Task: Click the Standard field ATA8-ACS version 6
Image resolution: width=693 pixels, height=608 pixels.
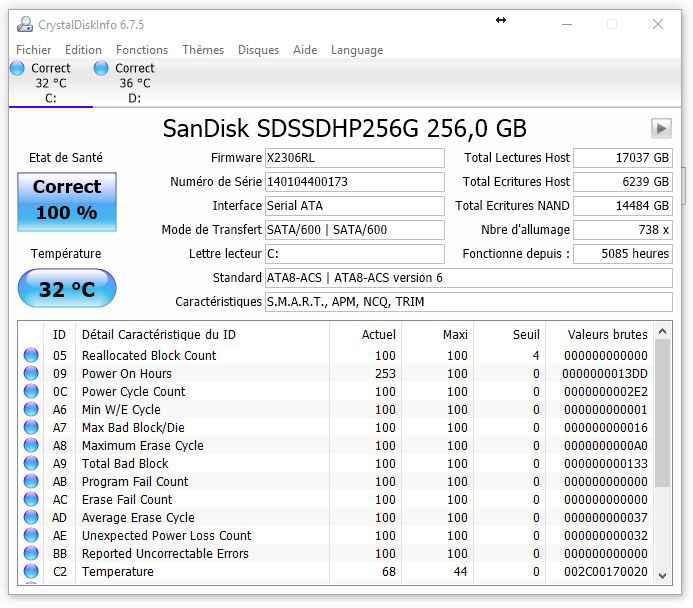Action: (468, 277)
